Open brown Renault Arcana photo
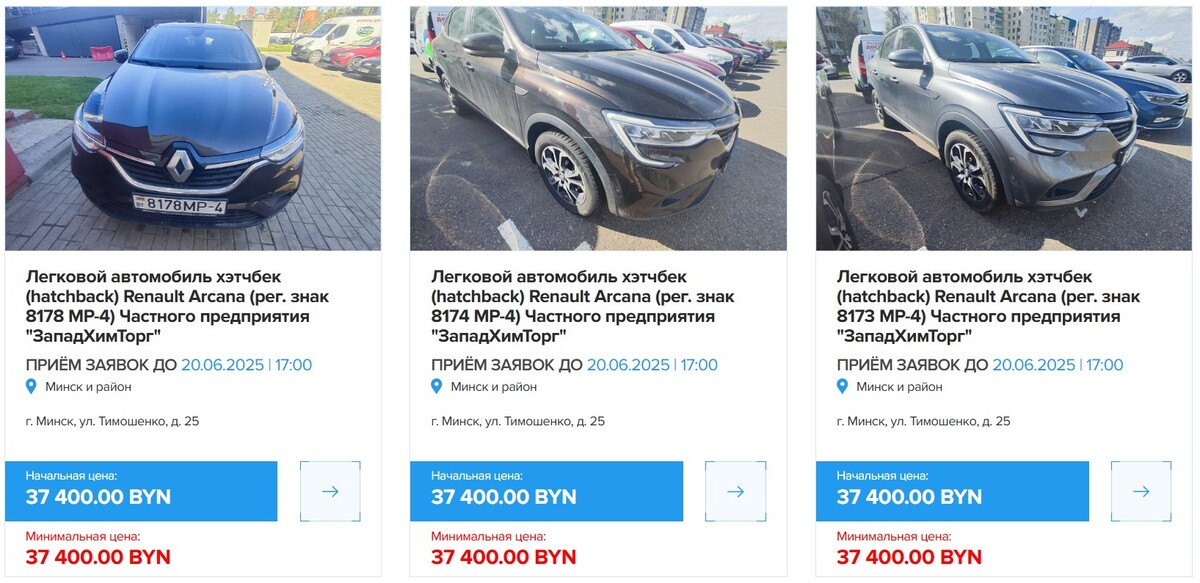1200x583 pixels. 598,129
